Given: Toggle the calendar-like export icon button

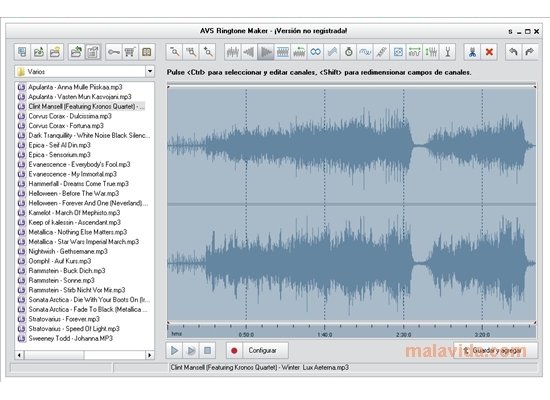Looking at the screenshot, I should point(93,52).
